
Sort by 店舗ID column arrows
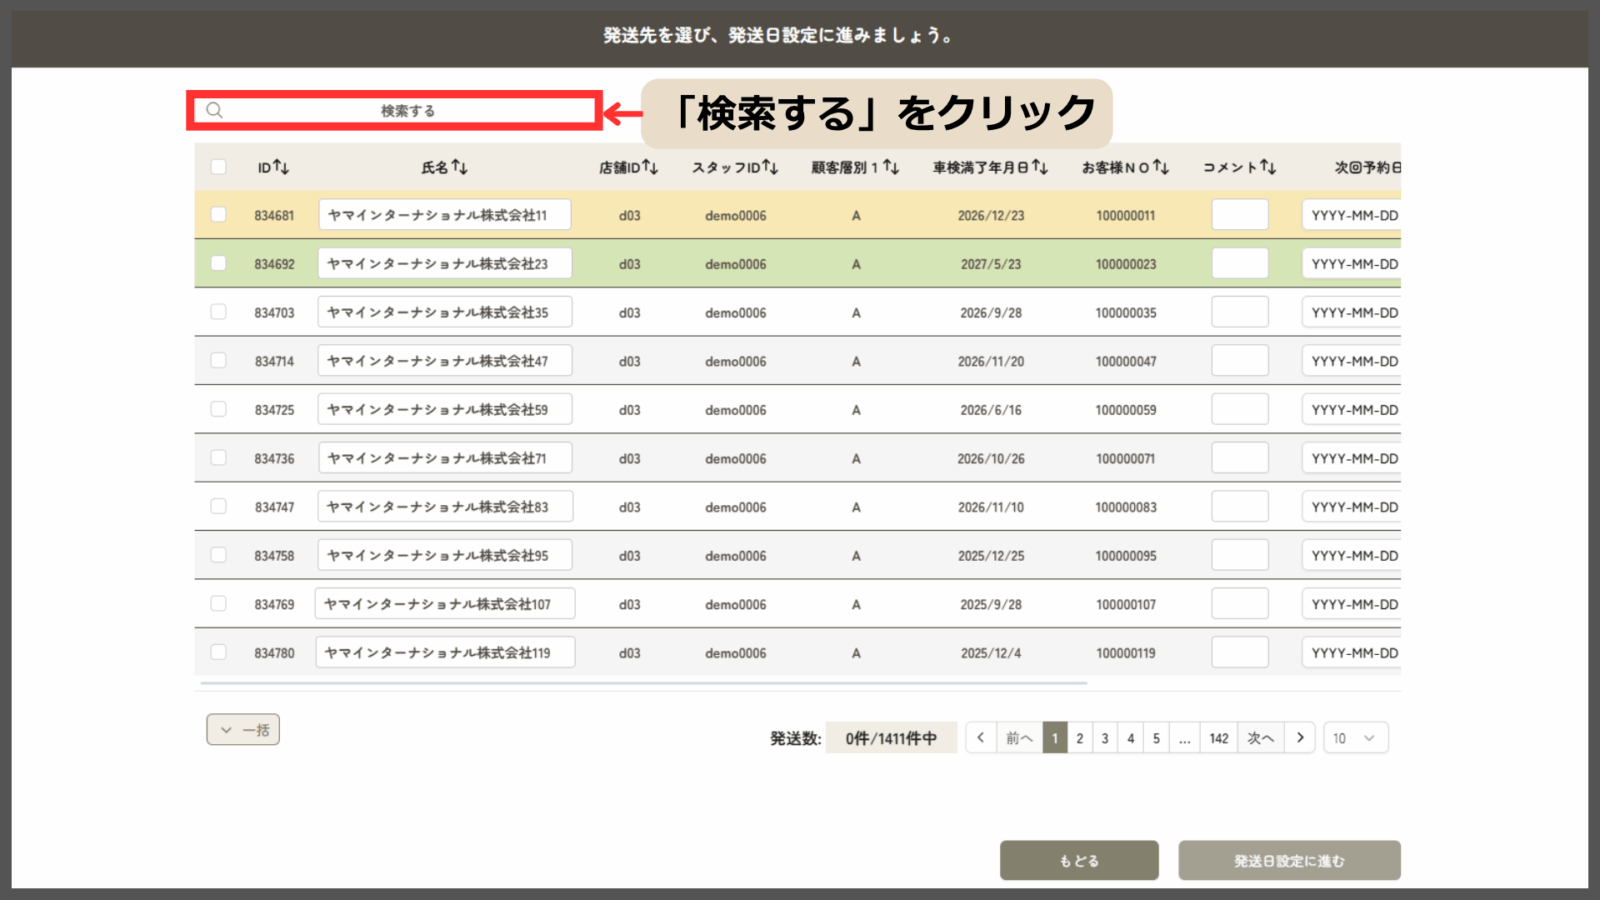point(650,167)
